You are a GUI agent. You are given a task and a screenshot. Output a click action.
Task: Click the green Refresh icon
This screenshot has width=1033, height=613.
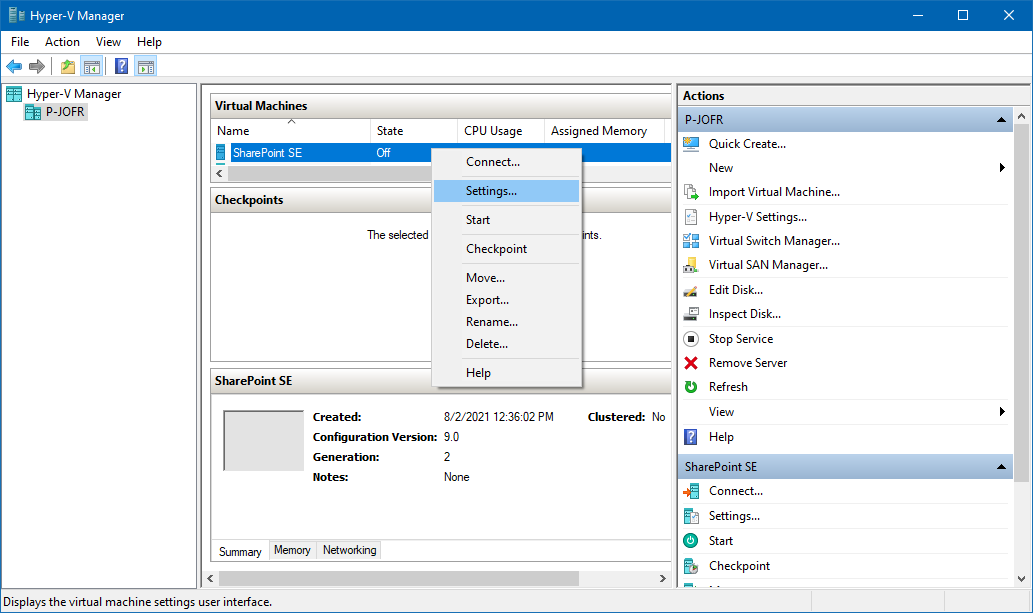(690, 387)
